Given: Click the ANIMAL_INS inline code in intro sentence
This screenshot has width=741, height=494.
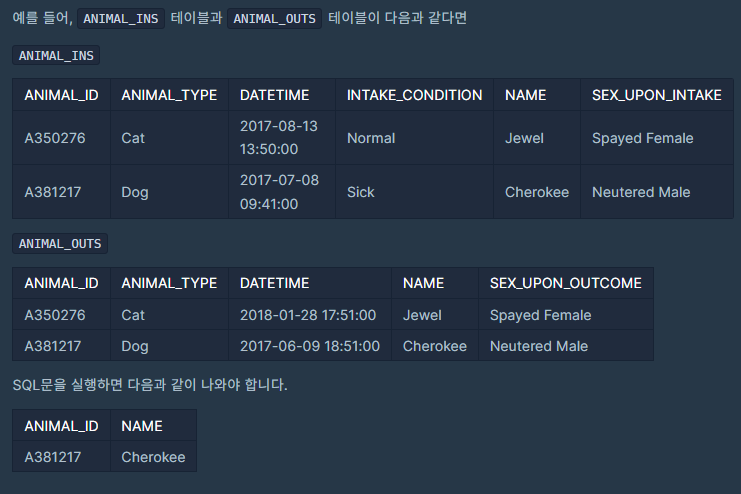Looking at the screenshot, I should pyautogui.click(x=121, y=18).
